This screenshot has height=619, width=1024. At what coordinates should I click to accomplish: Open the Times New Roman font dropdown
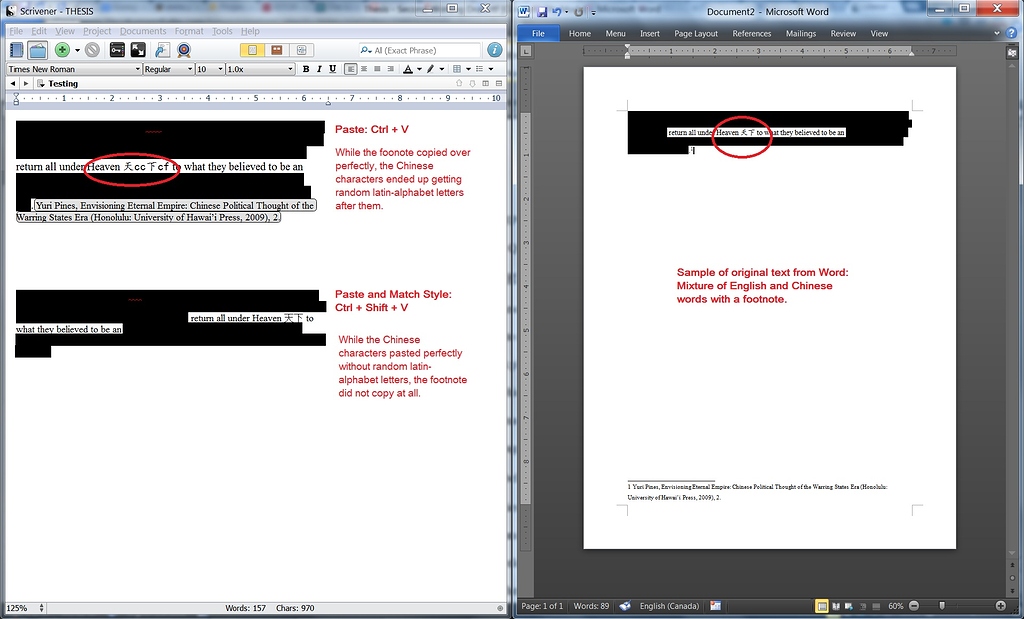click(75, 69)
